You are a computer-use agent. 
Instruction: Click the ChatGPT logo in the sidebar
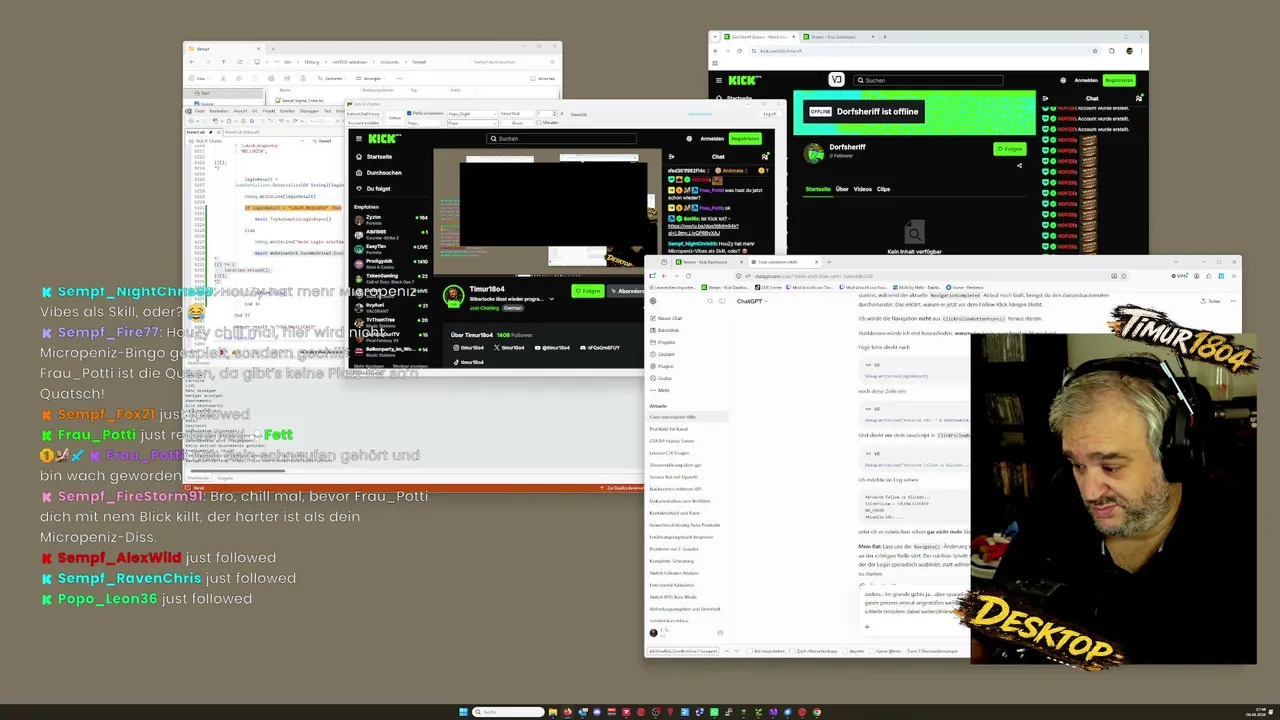pos(653,300)
